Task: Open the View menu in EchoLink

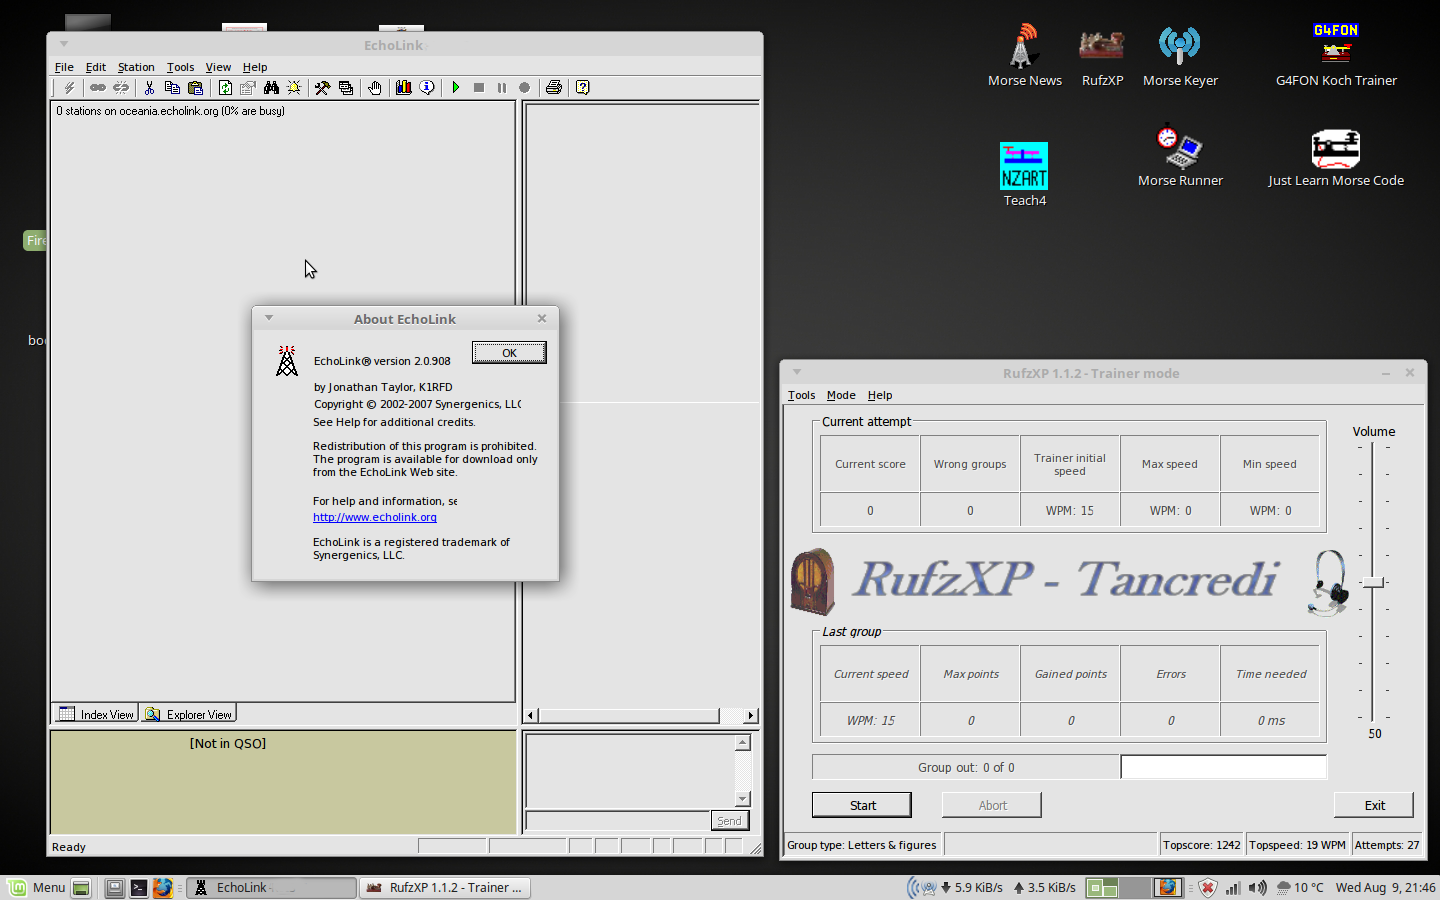Action: pos(218,67)
